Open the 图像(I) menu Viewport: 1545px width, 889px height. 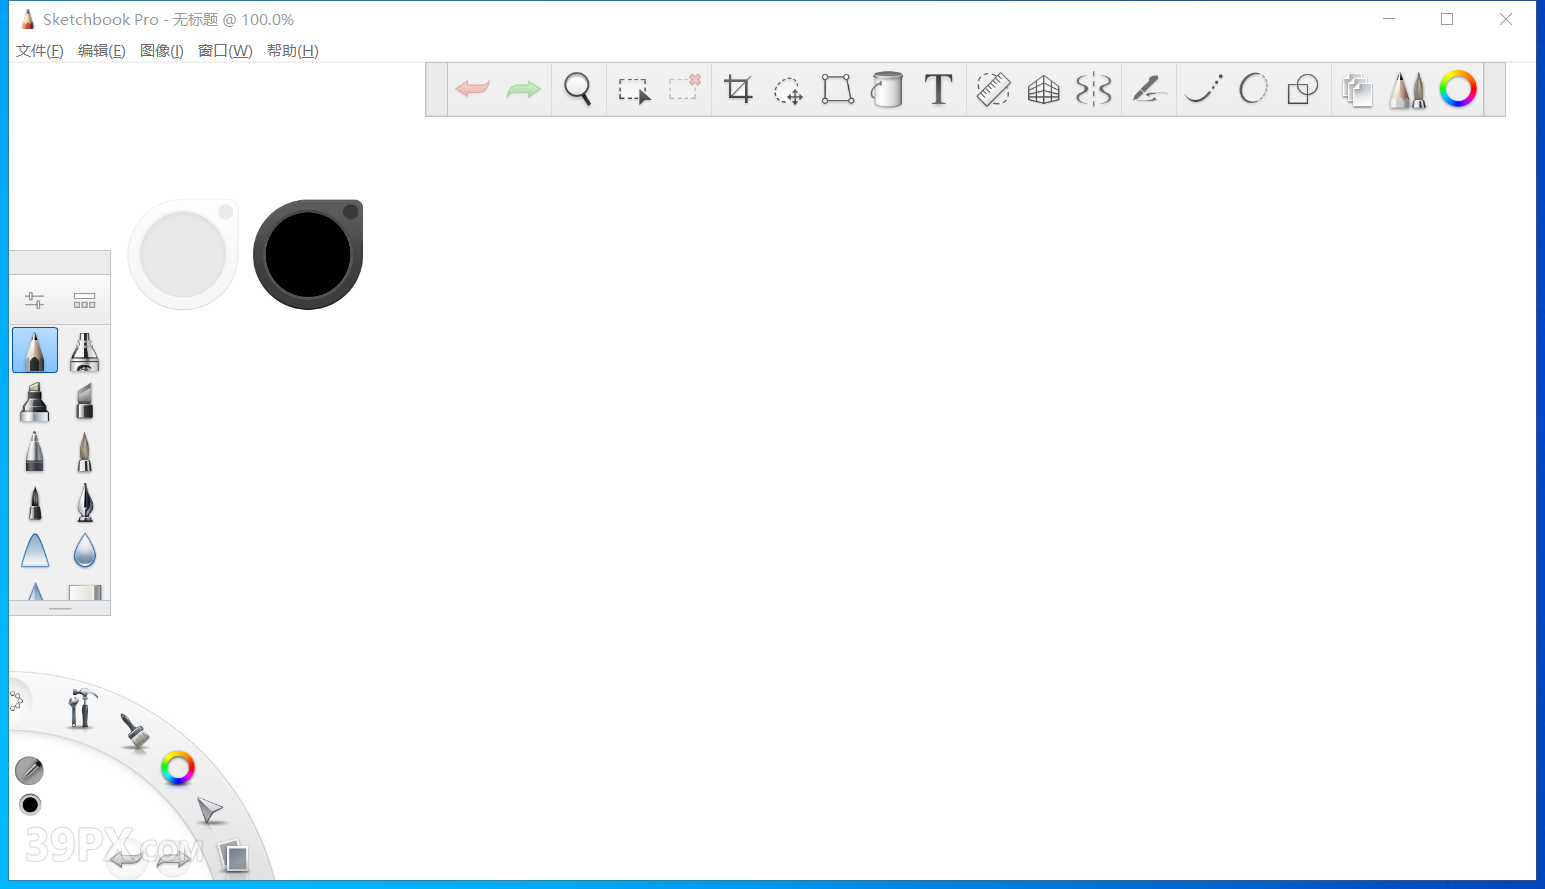162,51
